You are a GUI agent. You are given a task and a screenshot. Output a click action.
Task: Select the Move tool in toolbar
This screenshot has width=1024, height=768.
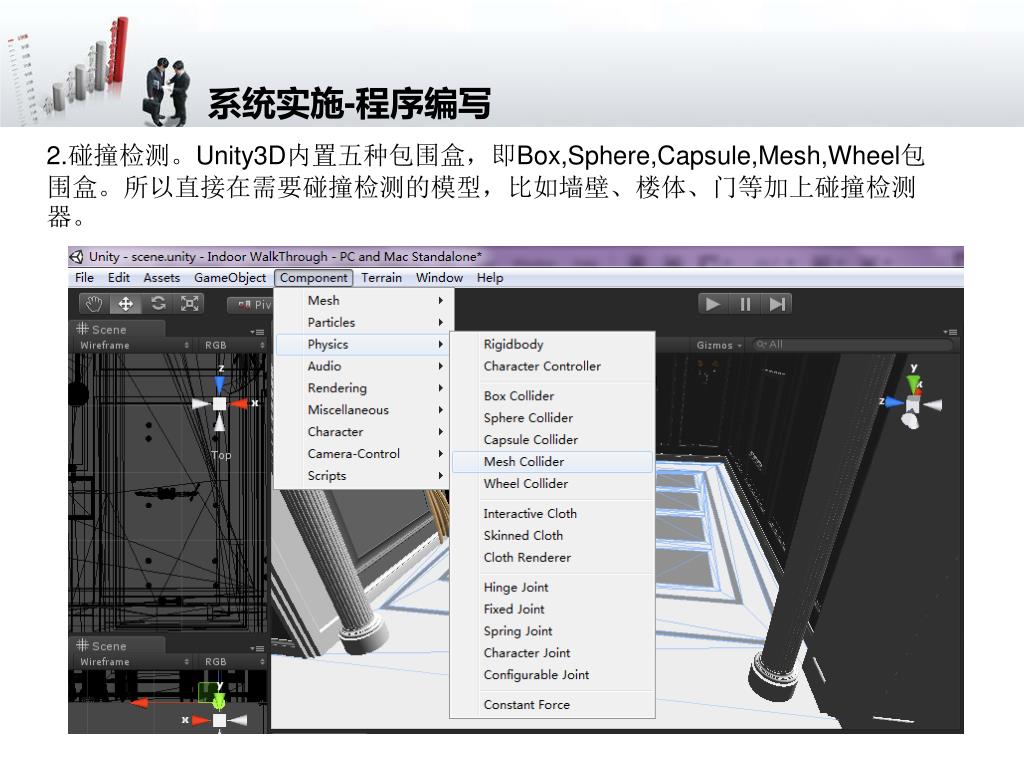tap(125, 304)
